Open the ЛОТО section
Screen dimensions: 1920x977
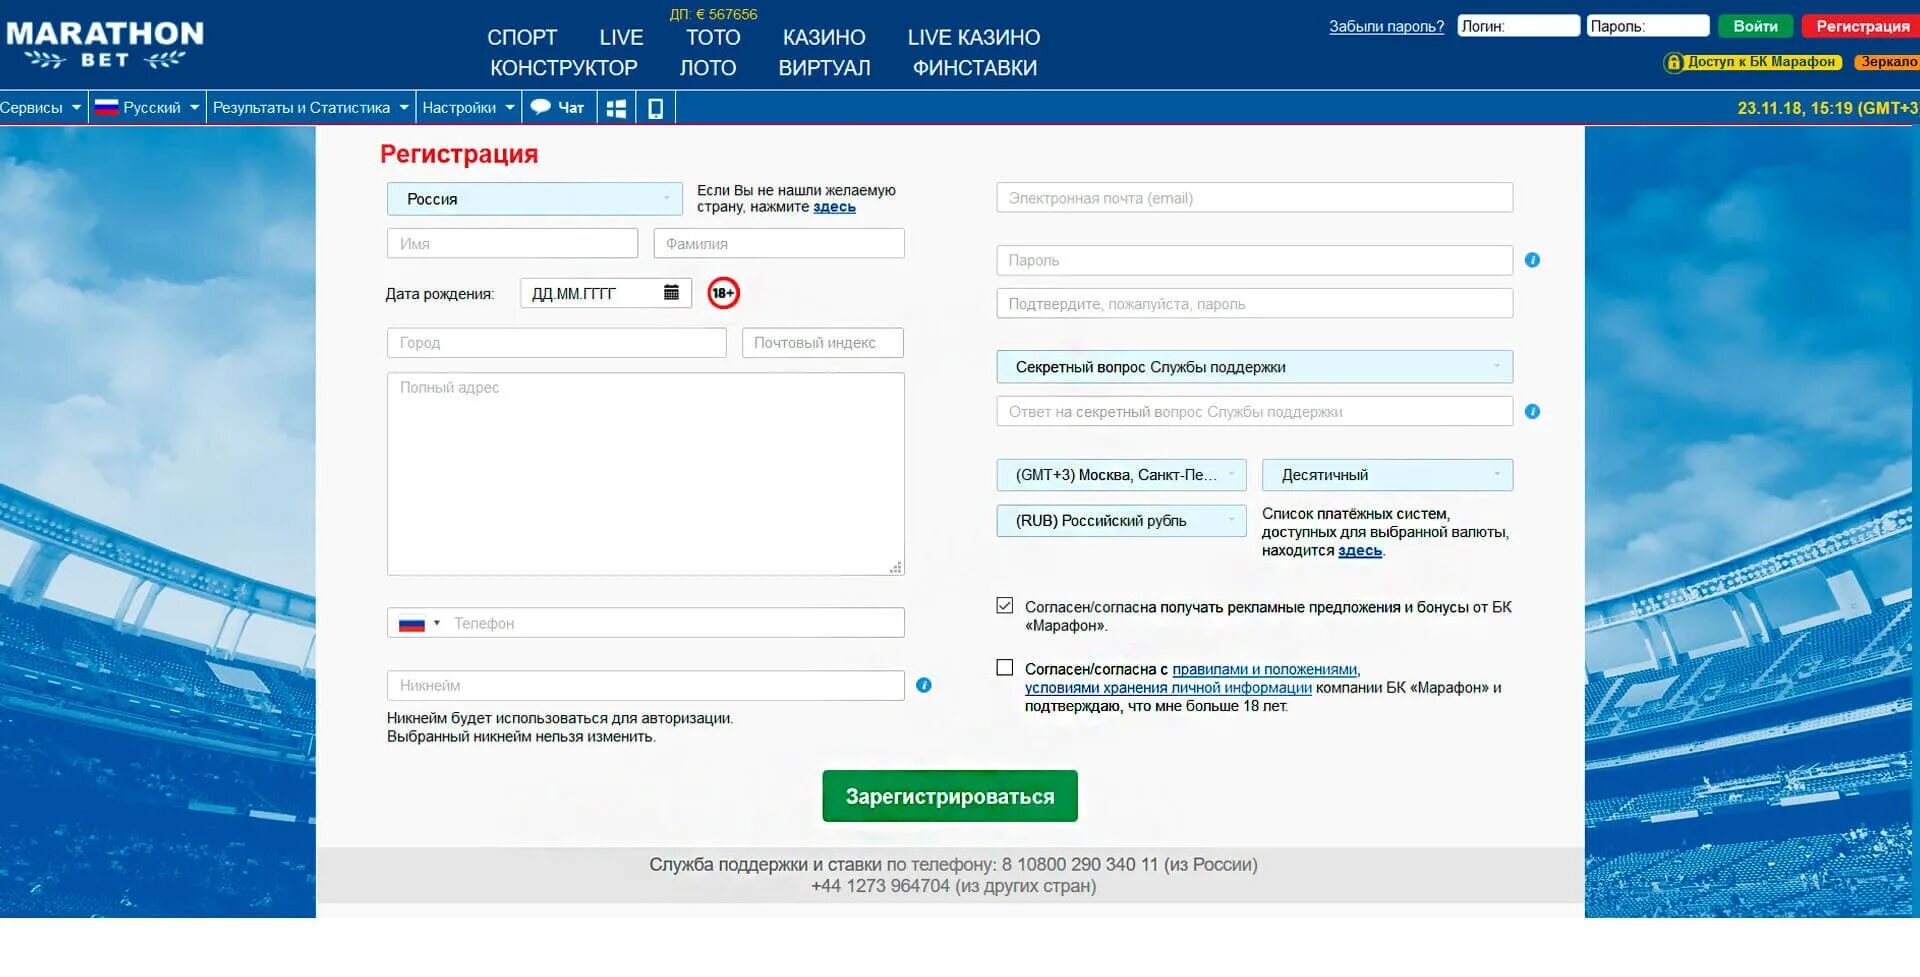pyautogui.click(x=708, y=68)
